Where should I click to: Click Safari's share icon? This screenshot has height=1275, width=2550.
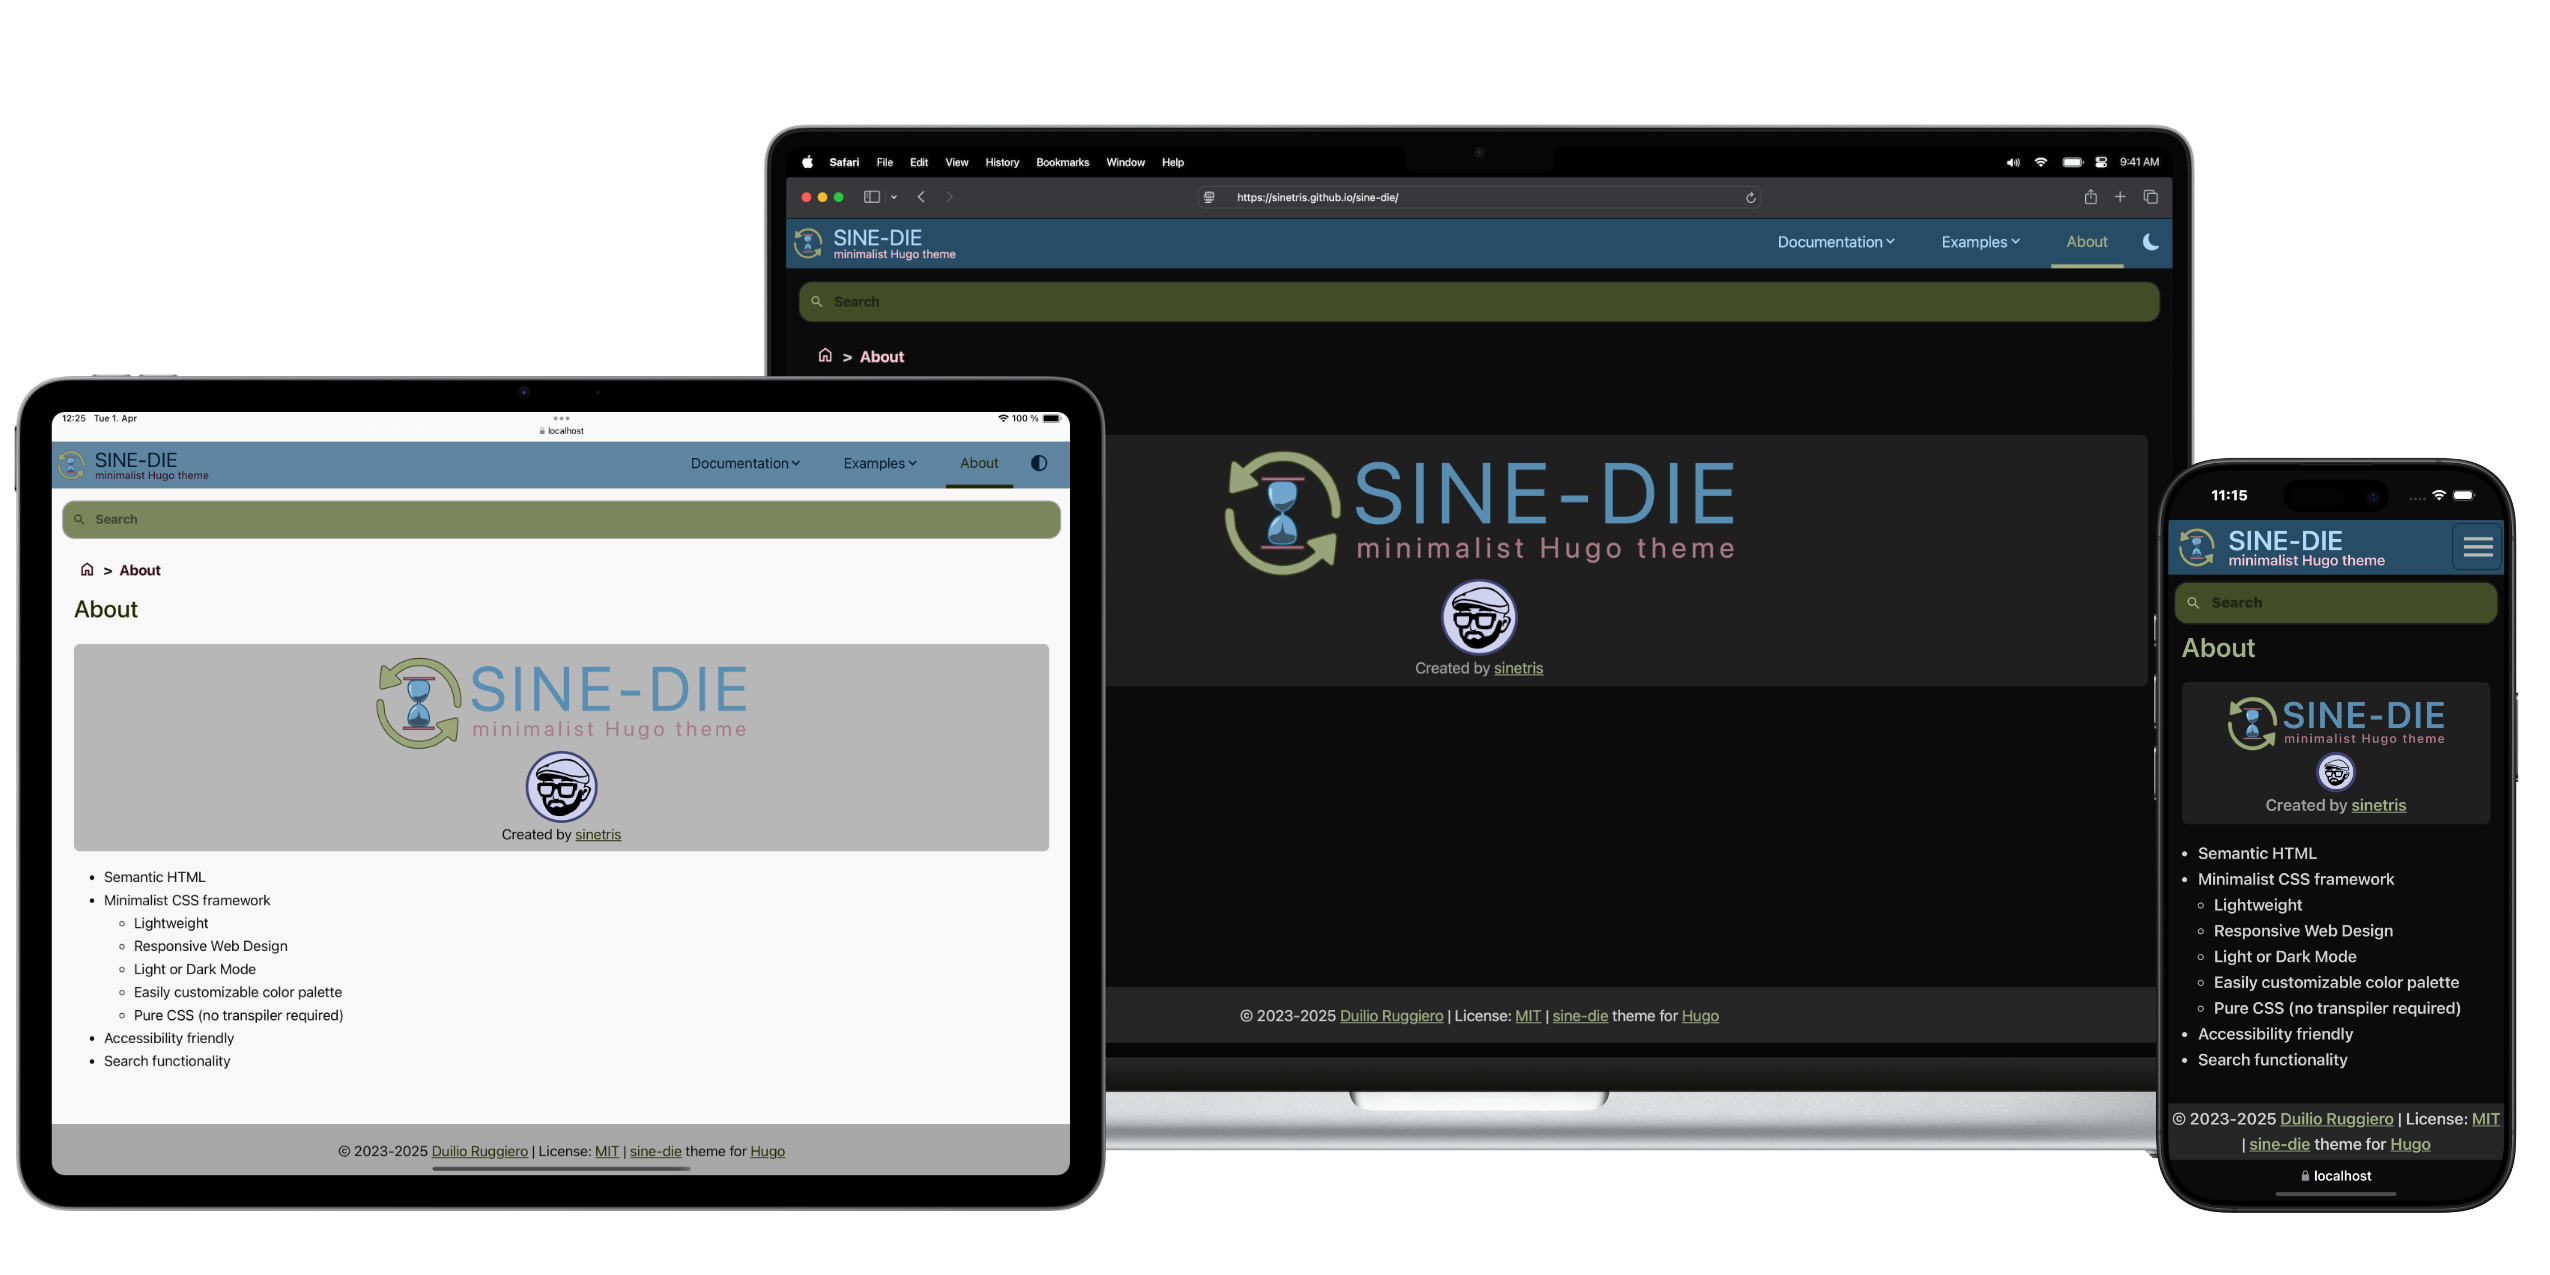pos(2090,197)
